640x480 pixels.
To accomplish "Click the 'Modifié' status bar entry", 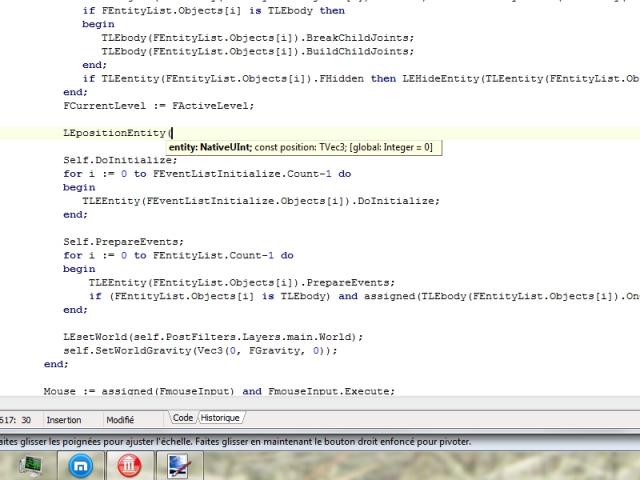I will point(120,420).
